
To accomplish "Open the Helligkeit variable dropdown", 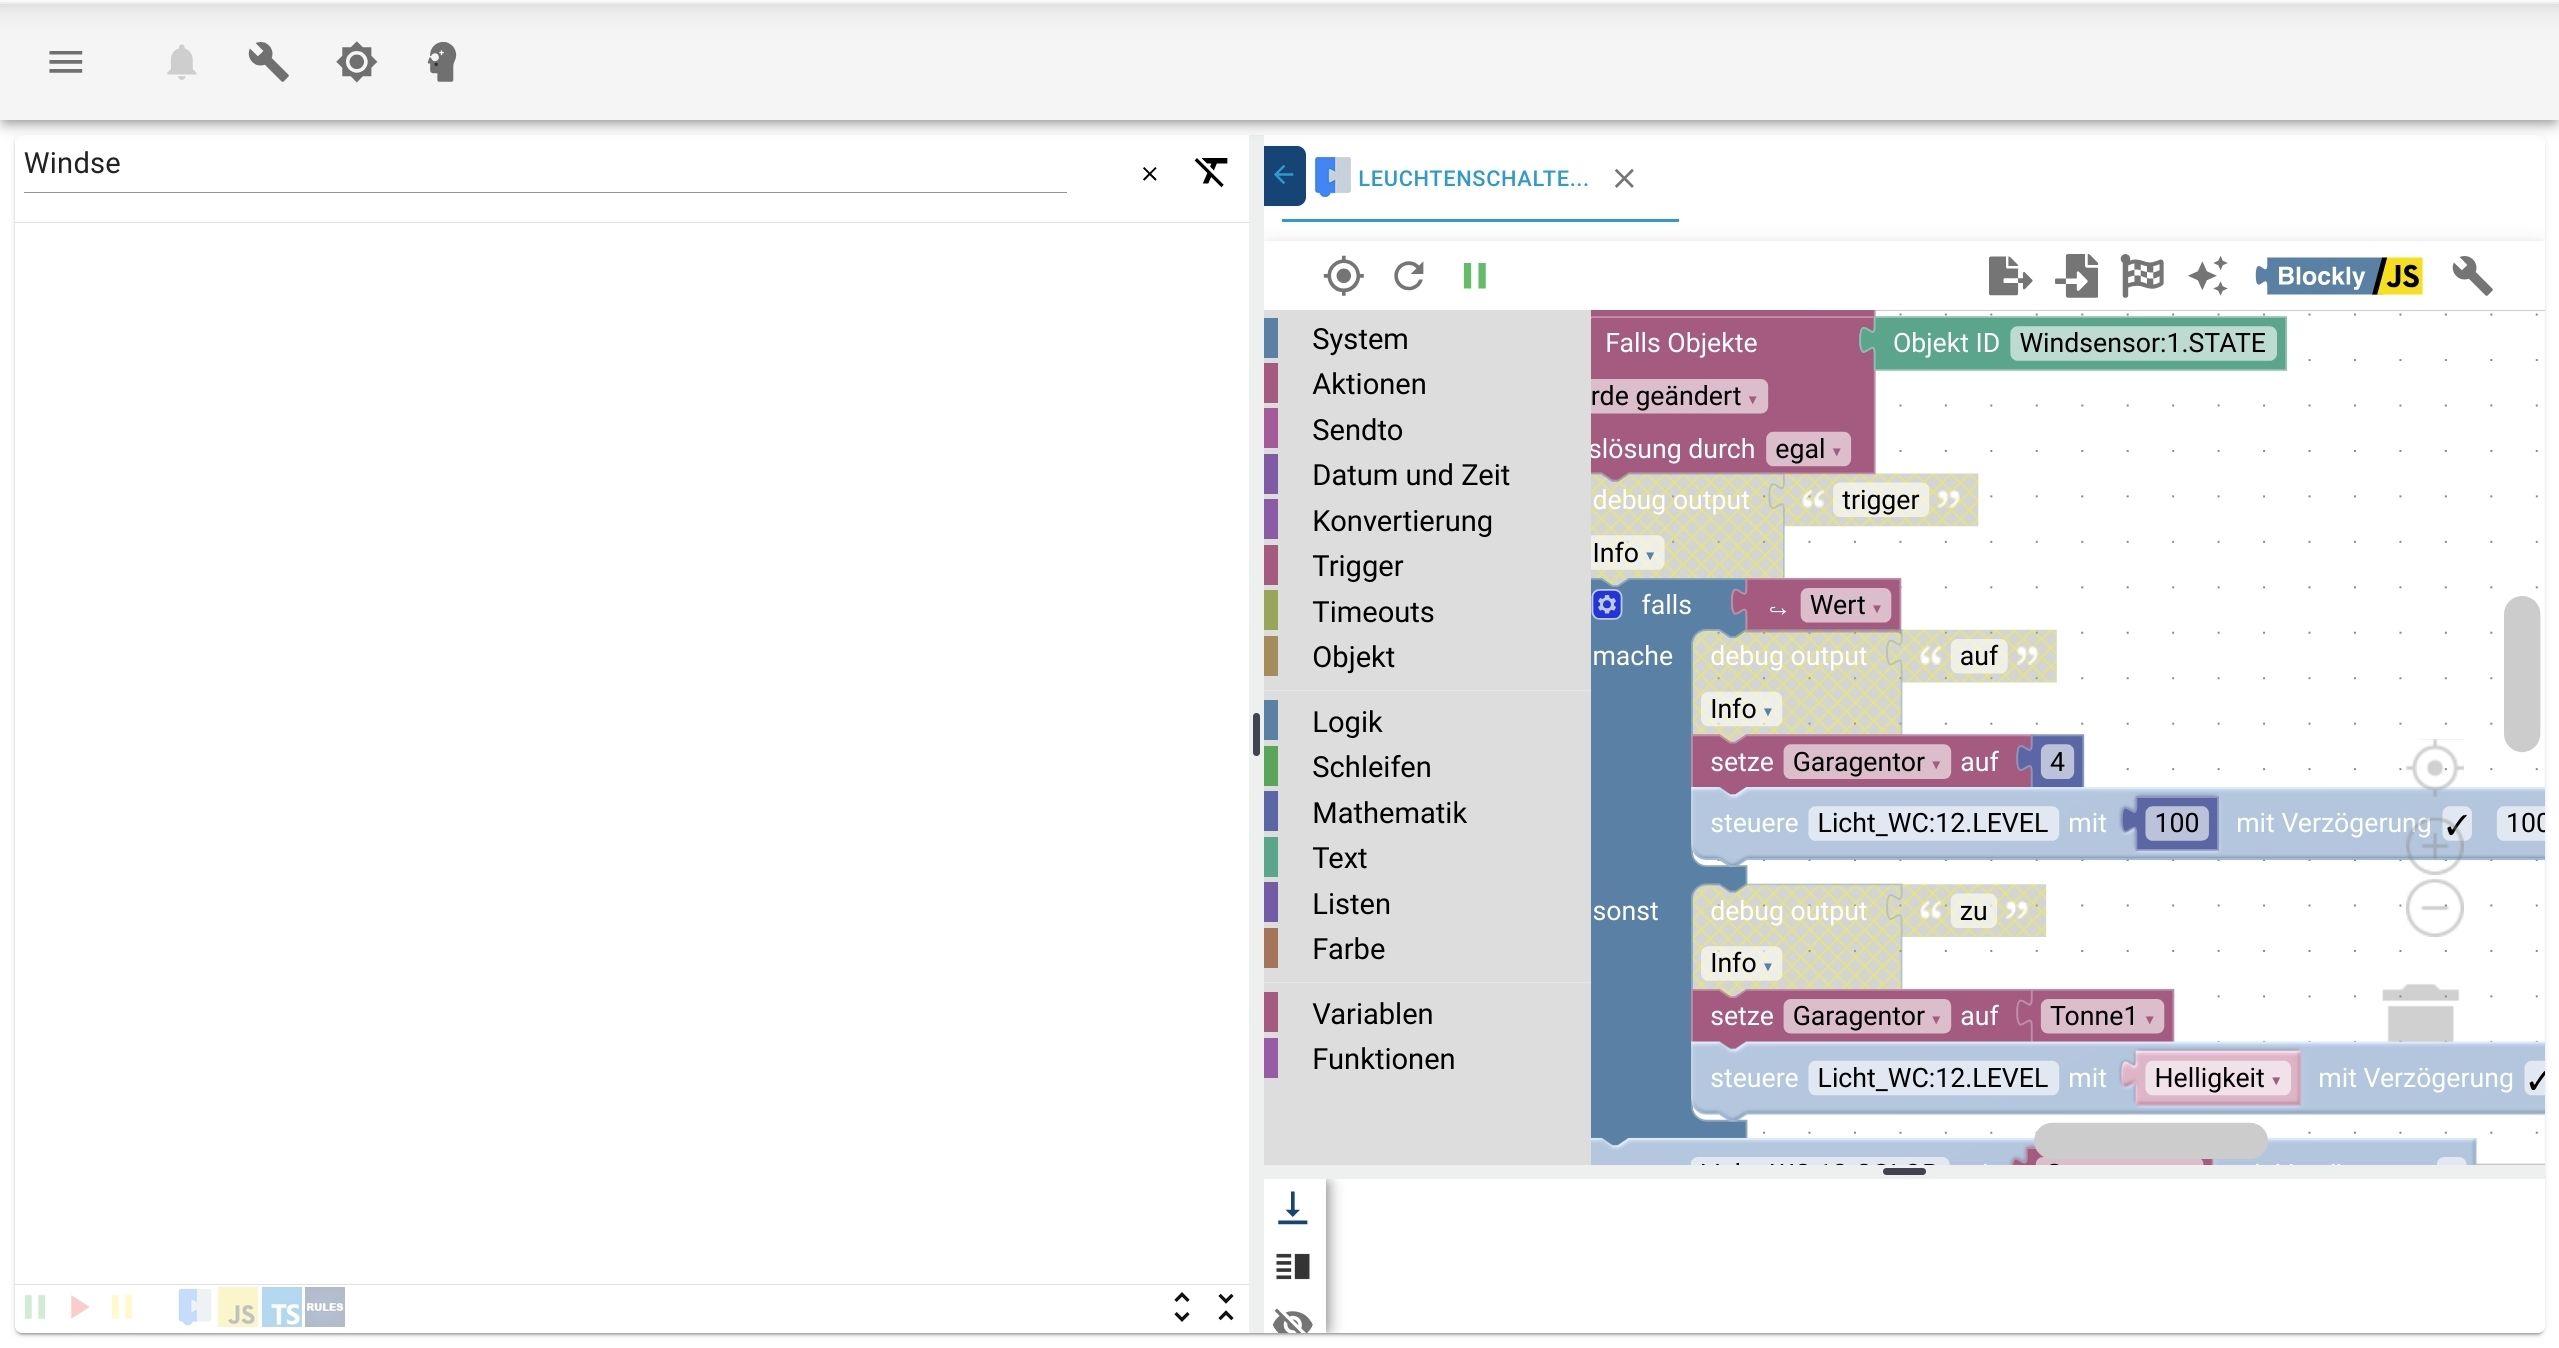I will (x=2217, y=1078).
